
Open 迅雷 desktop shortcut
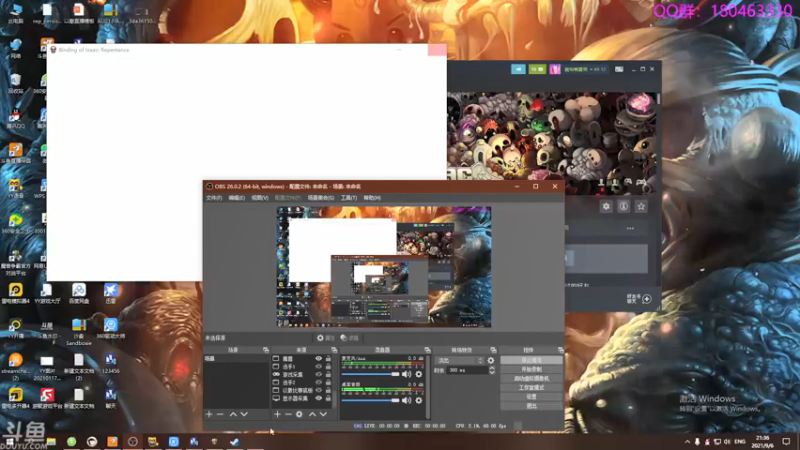click(111, 294)
